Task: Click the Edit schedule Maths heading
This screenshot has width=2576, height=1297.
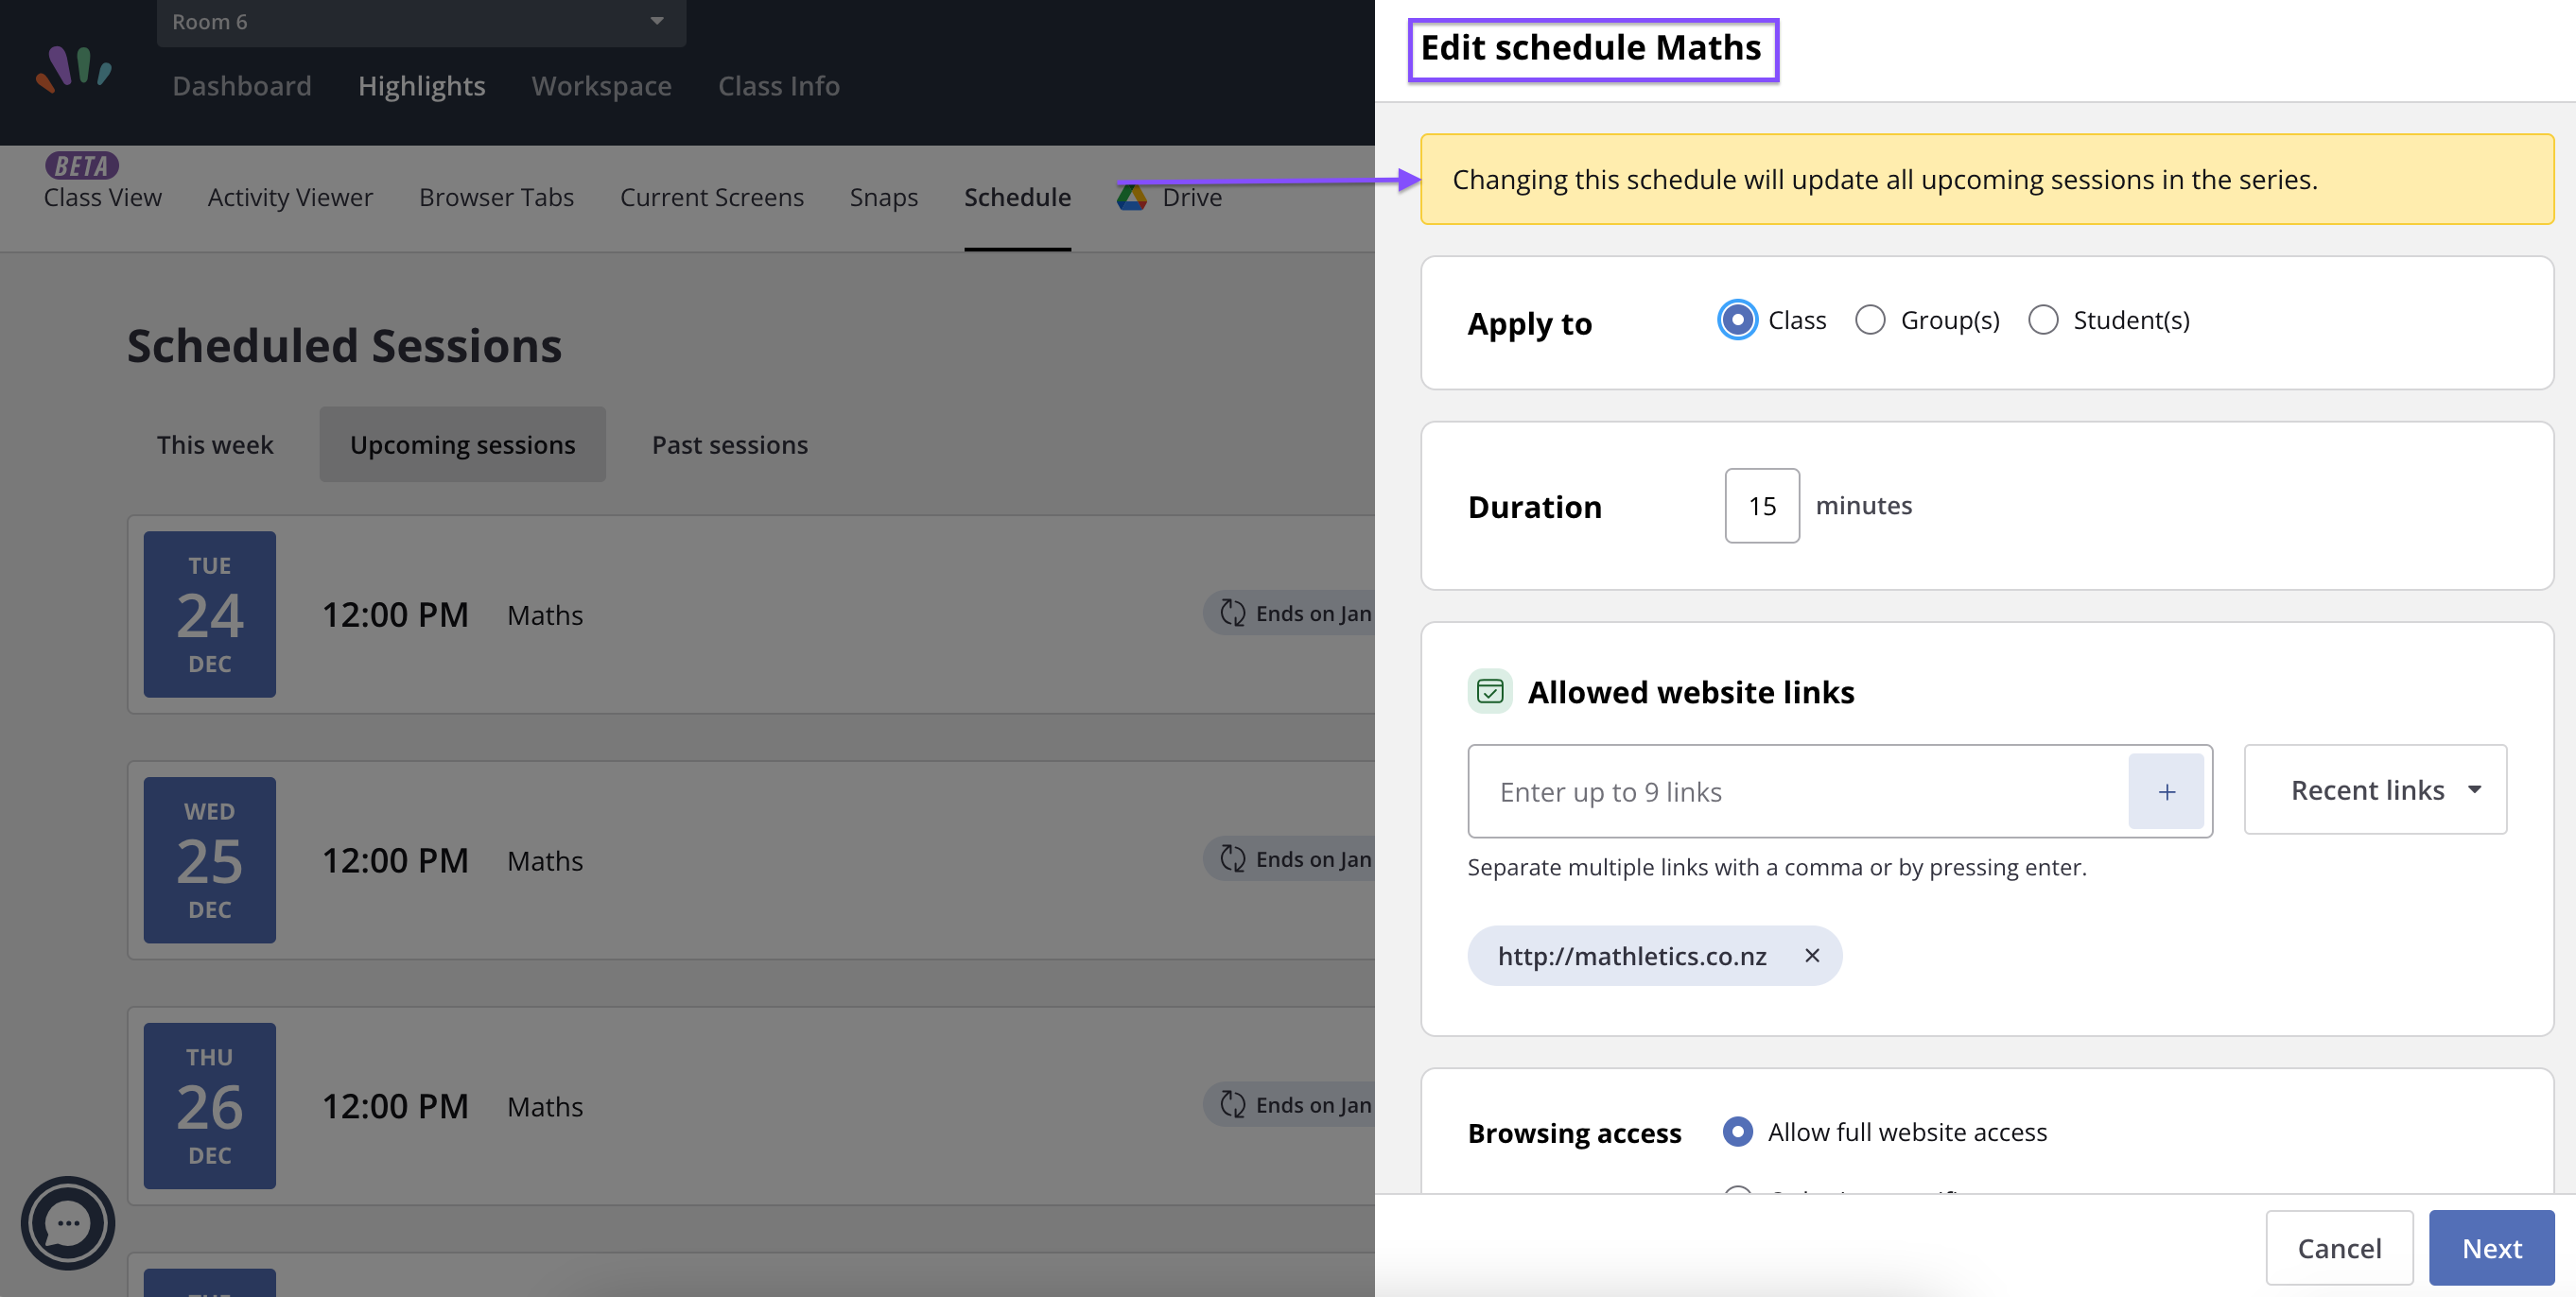Action: [1591, 48]
